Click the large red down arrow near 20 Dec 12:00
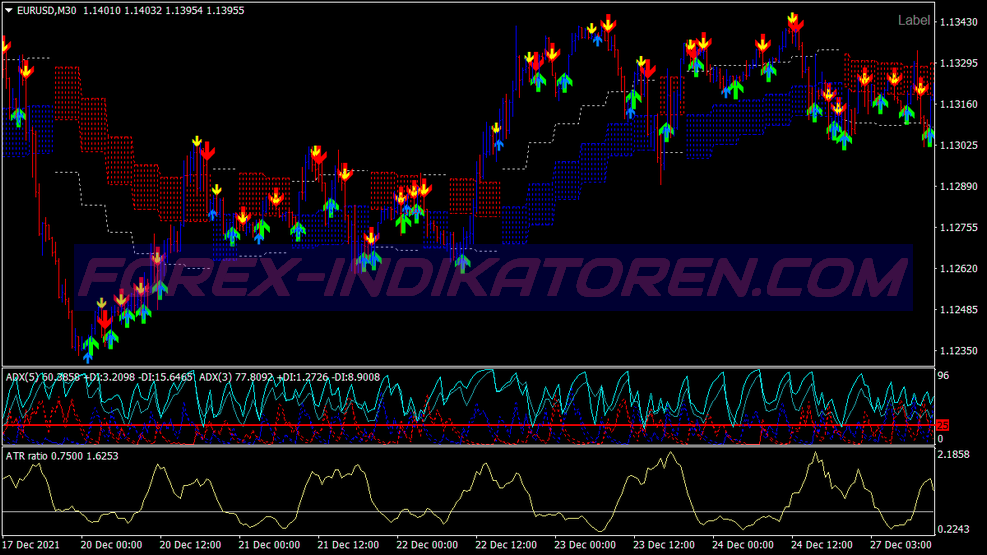Viewport: 987px width, 555px height. point(207,151)
